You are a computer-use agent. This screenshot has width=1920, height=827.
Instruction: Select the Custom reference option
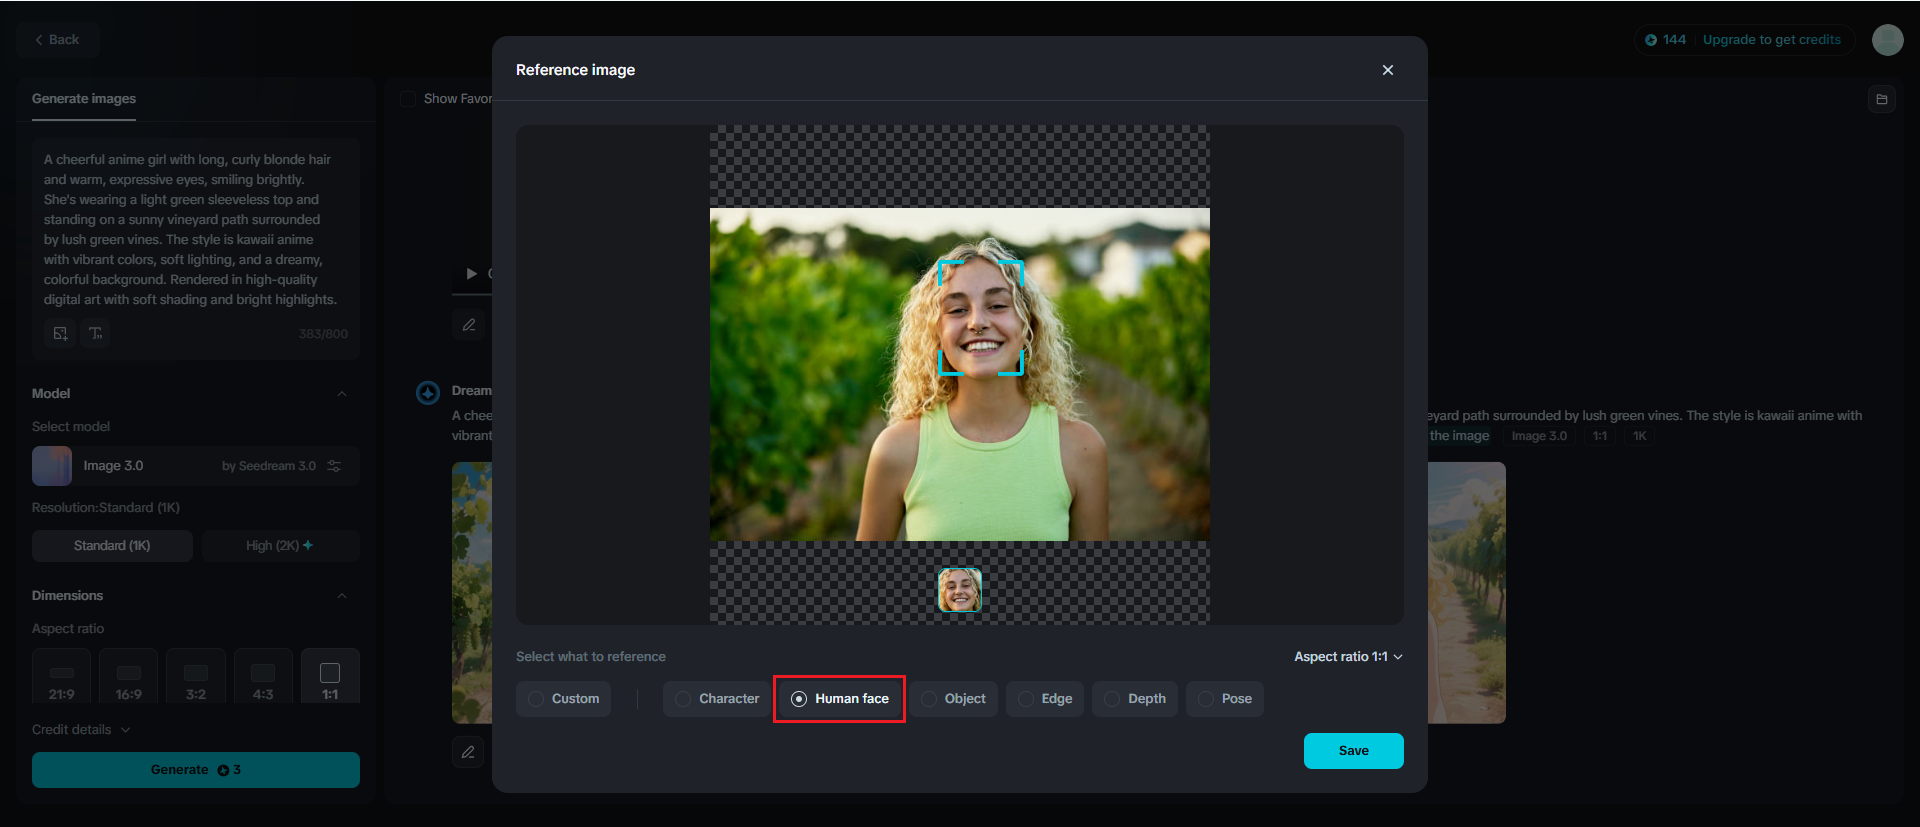click(564, 699)
